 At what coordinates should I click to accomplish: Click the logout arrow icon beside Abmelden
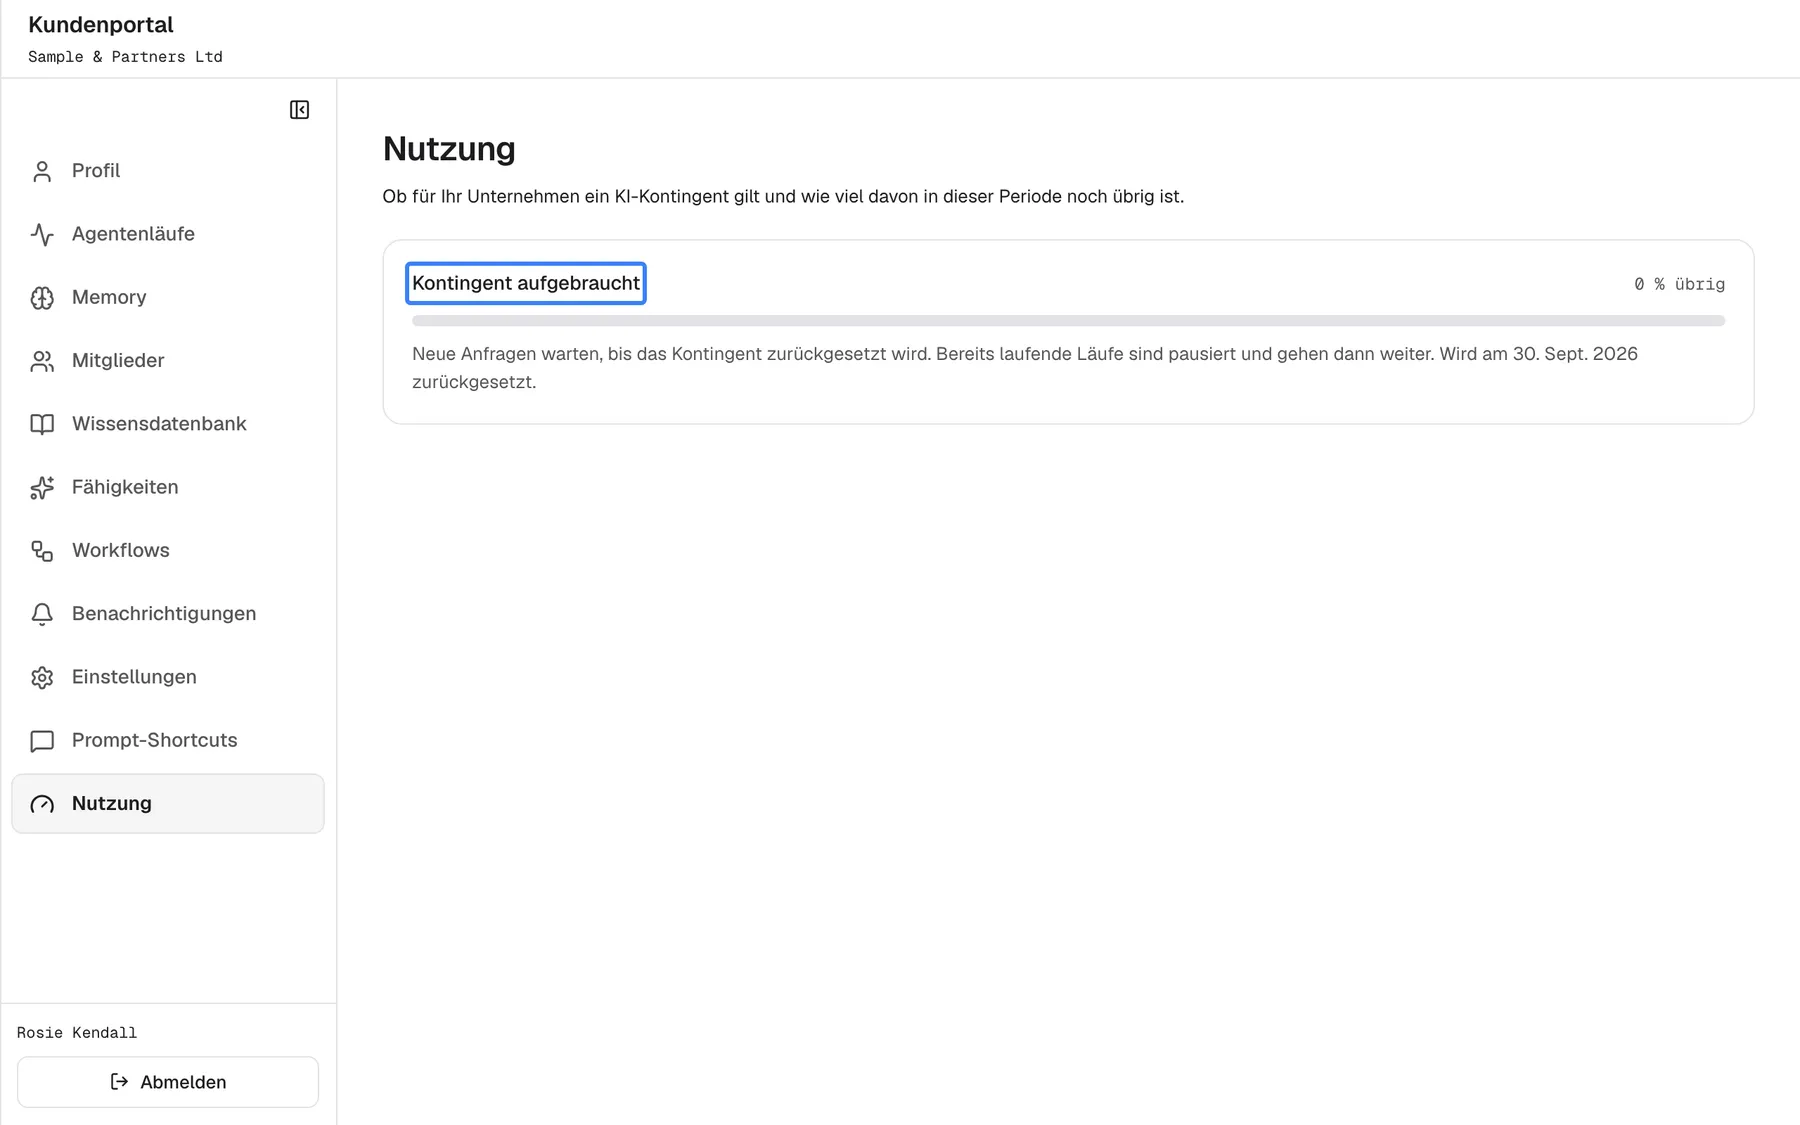tap(119, 1082)
